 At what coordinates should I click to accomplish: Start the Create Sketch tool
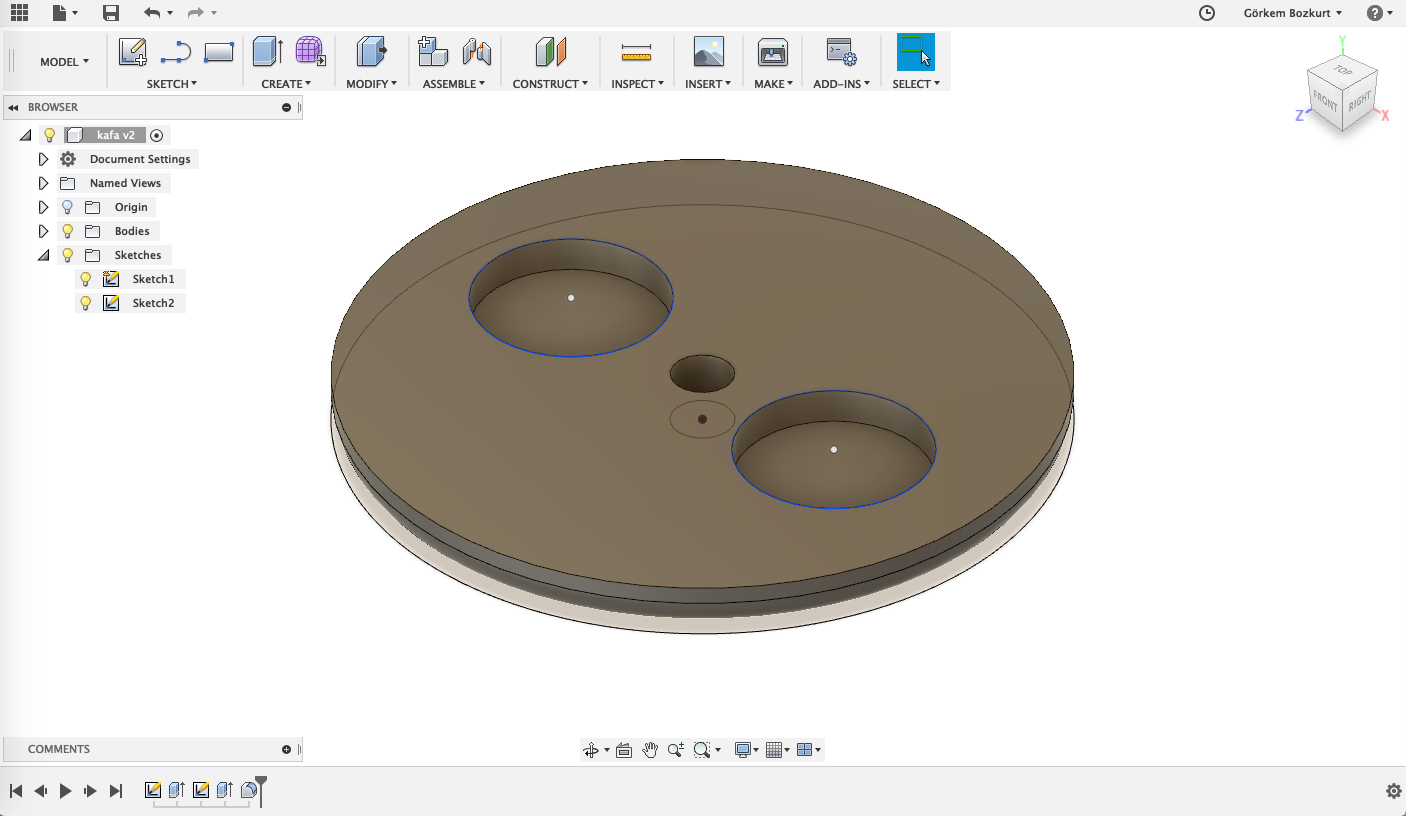(133, 52)
